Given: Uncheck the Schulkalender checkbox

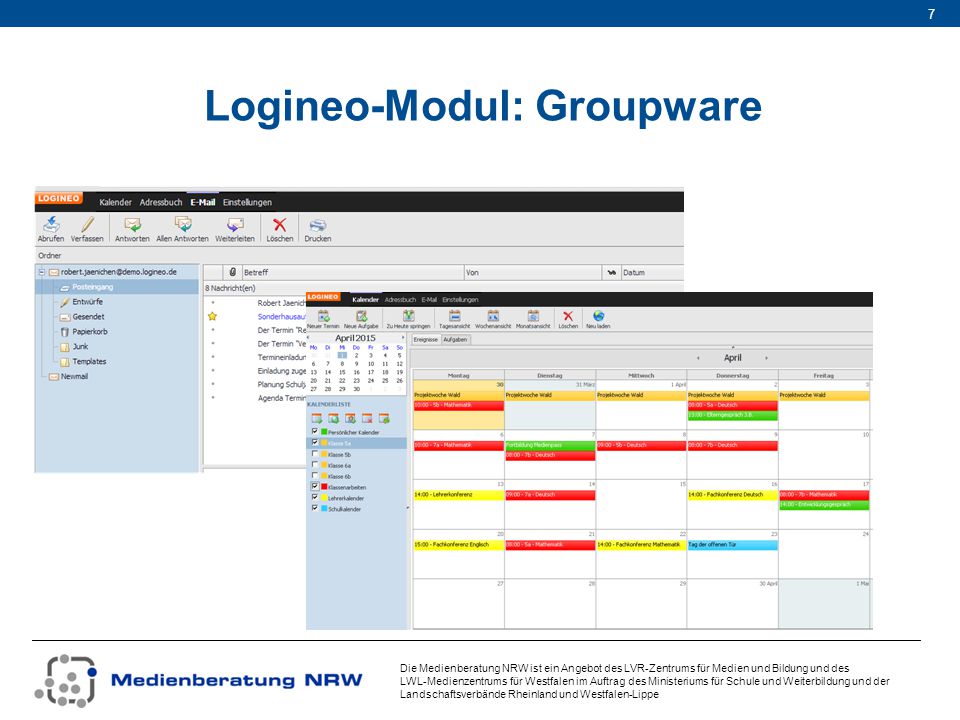Looking at the screenshot, I should [x=315, y=508].
